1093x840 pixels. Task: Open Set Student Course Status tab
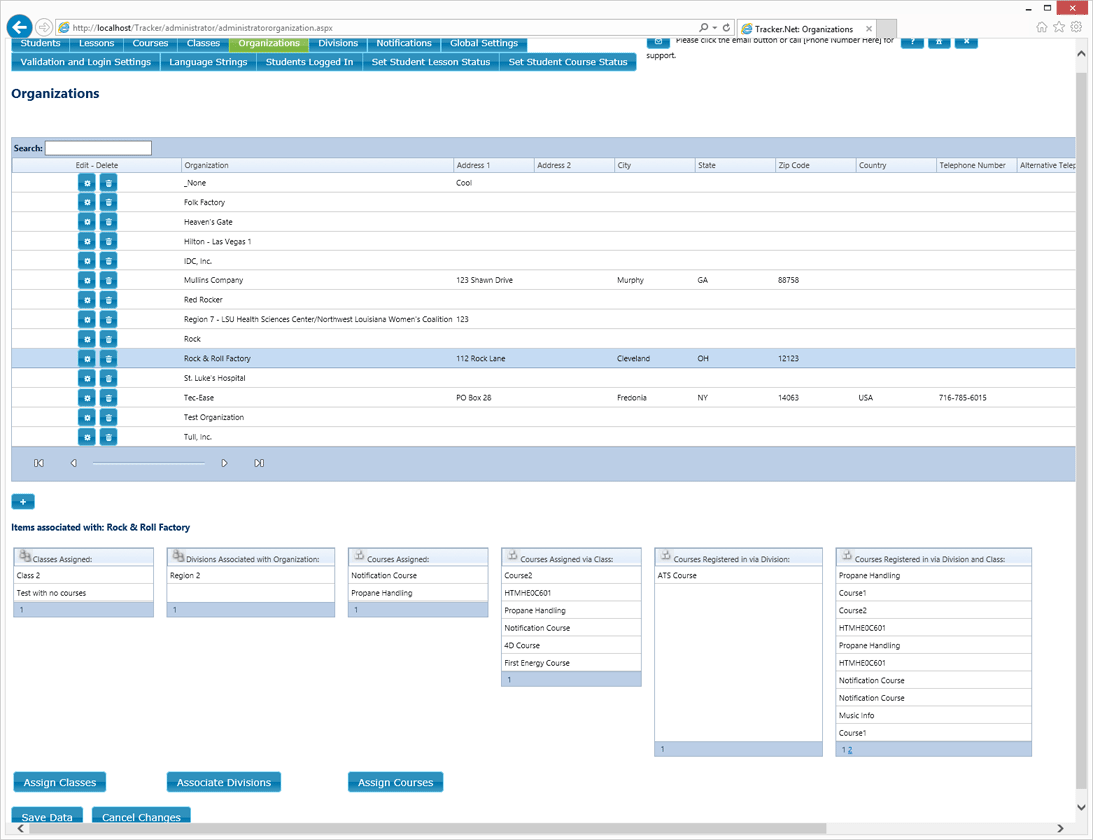[x=568, y=62]
